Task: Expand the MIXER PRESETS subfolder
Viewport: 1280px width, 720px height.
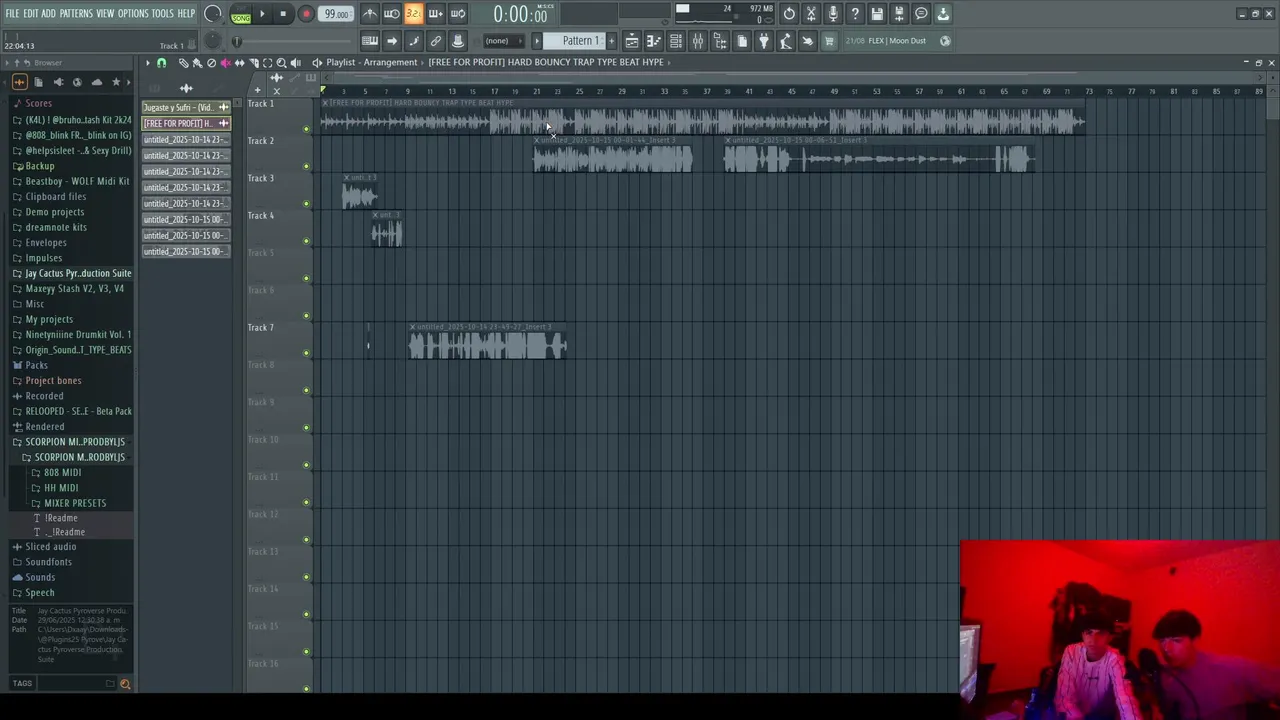Action: [x=75, y=503]
